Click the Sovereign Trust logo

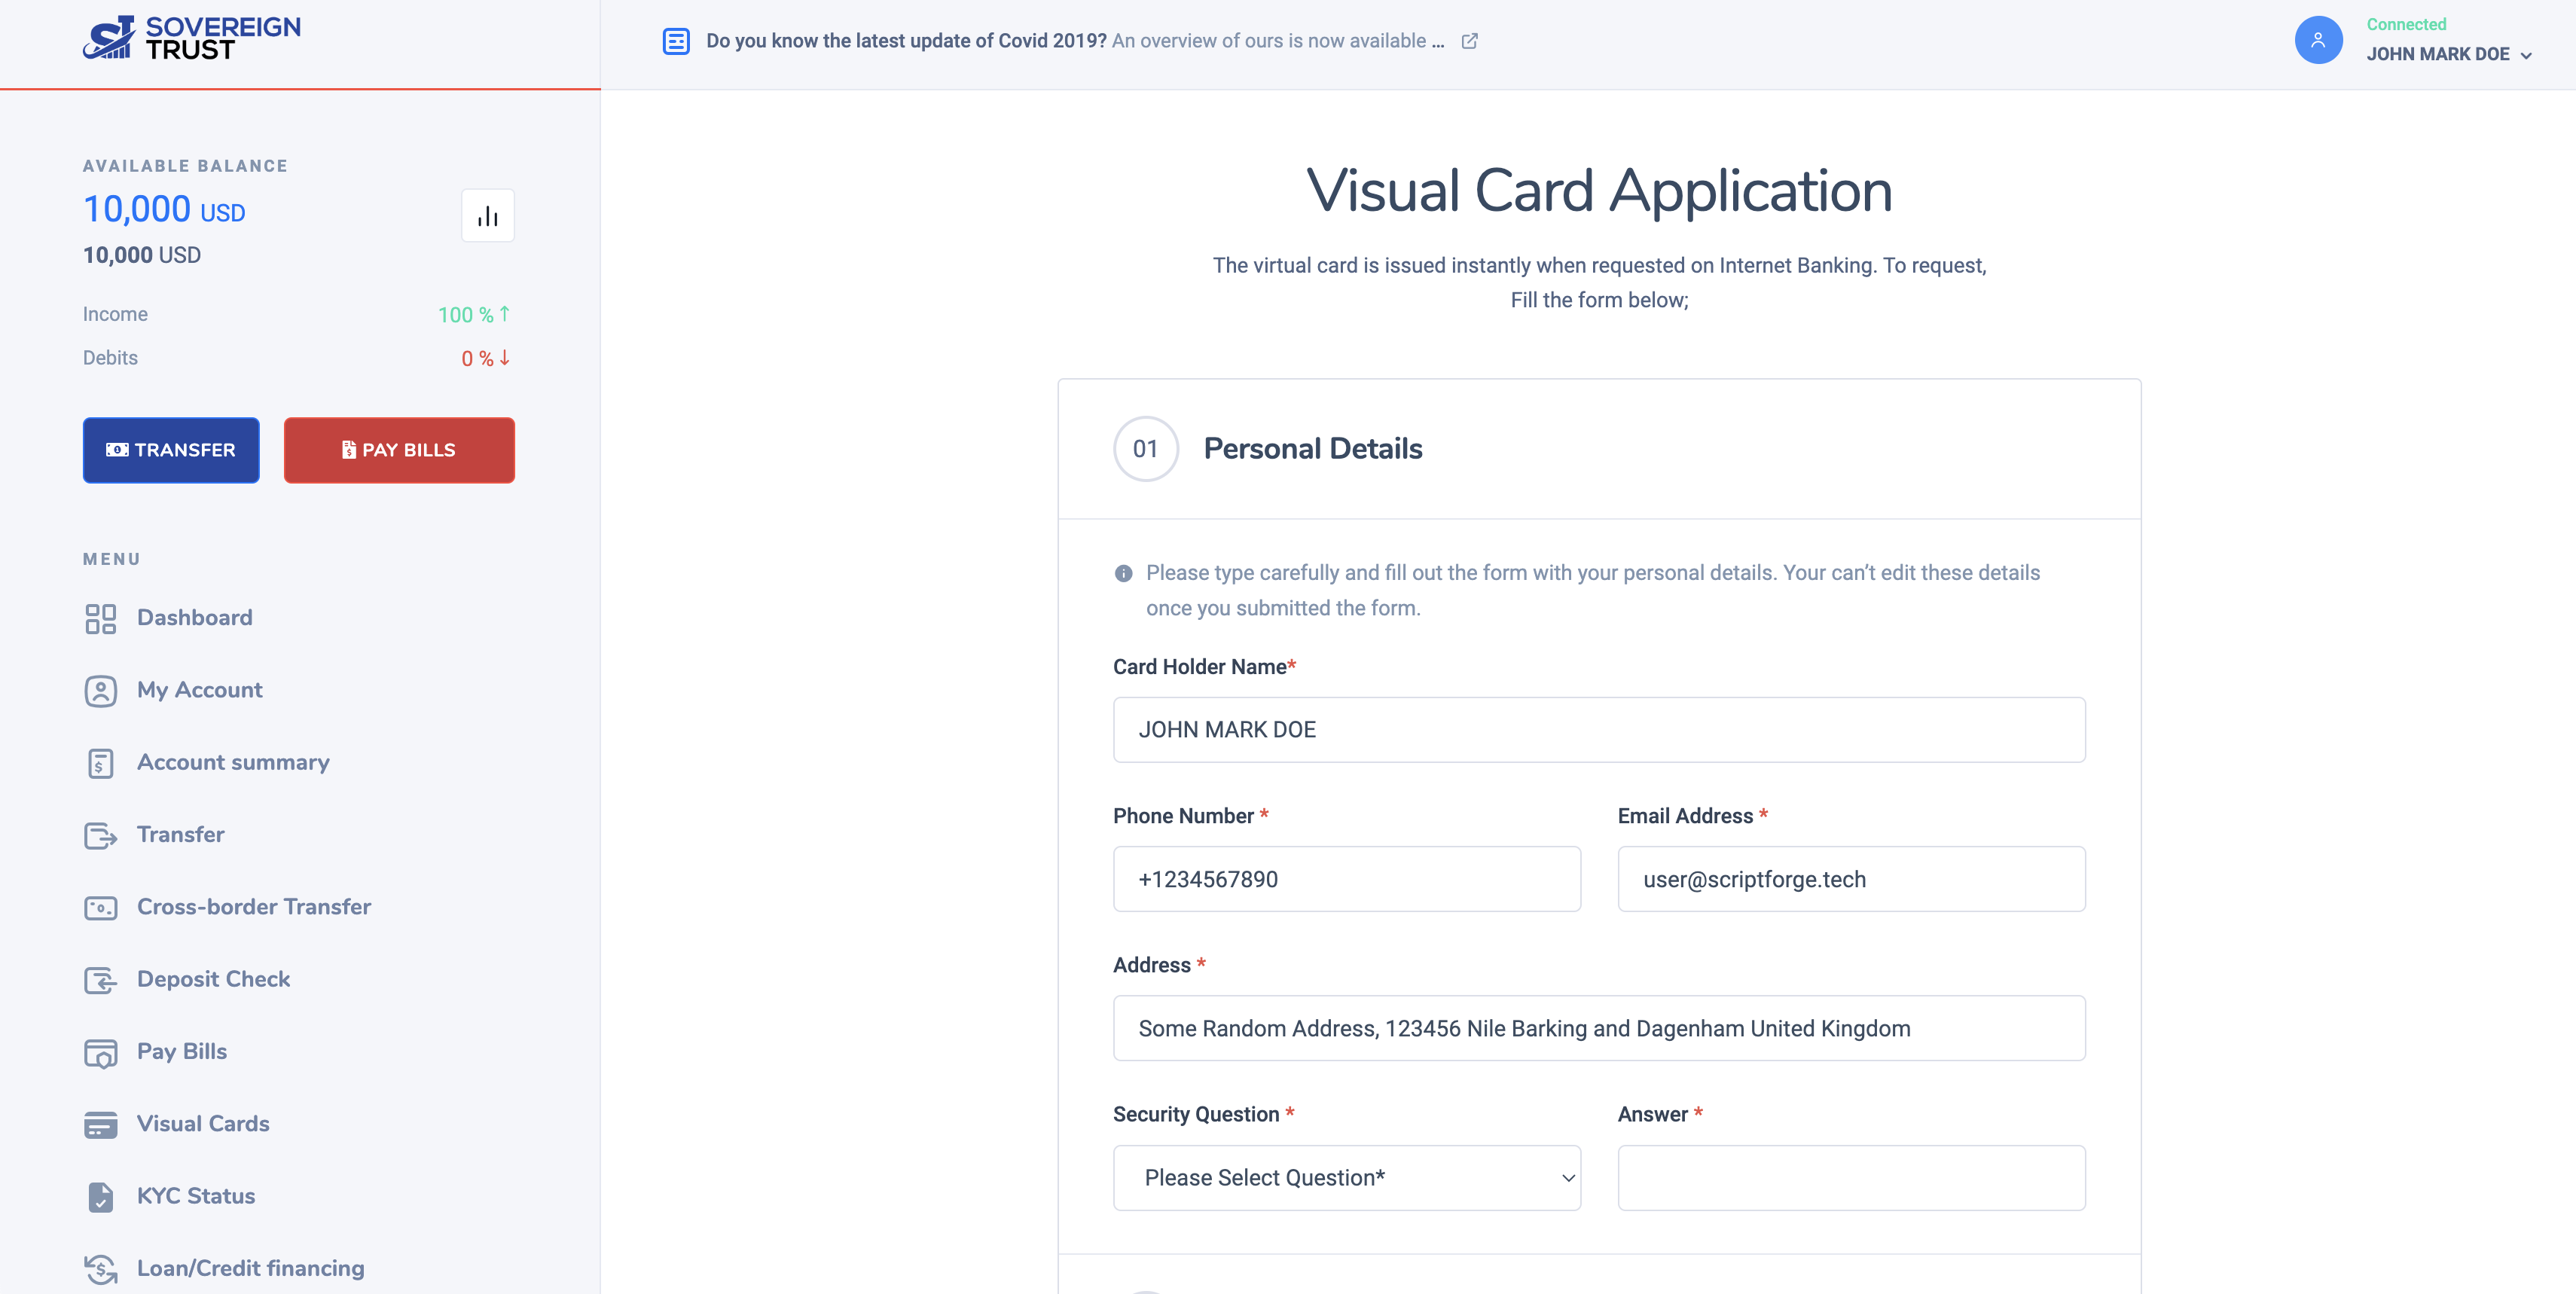click(191, 39)
